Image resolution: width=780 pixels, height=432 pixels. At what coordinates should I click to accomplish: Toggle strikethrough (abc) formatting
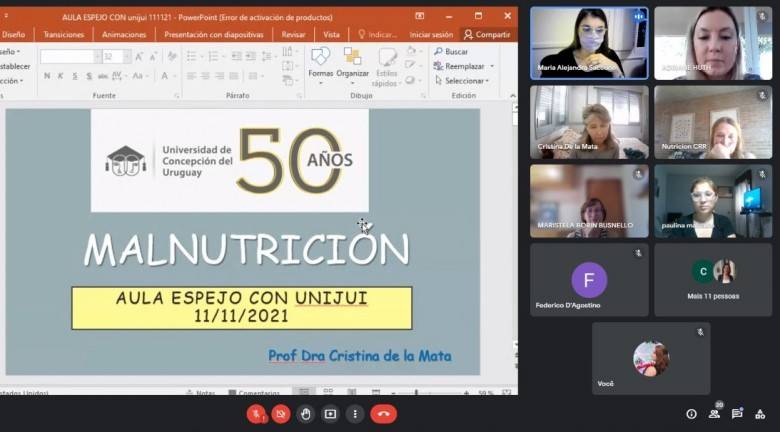pyautogui.click(x=103, y=76)
